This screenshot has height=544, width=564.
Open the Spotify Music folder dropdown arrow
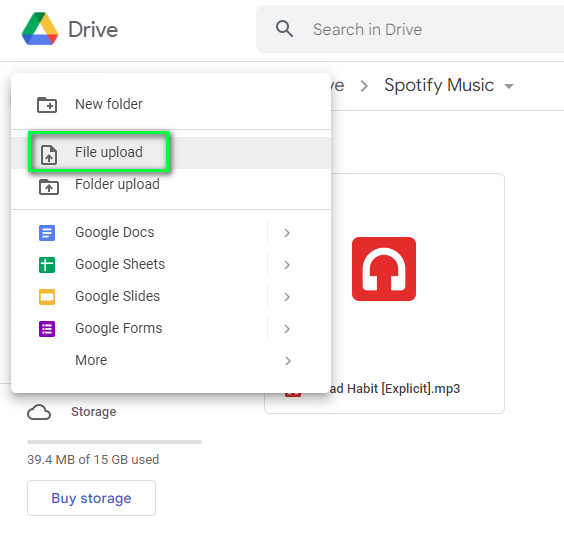[x=509, y=86]
